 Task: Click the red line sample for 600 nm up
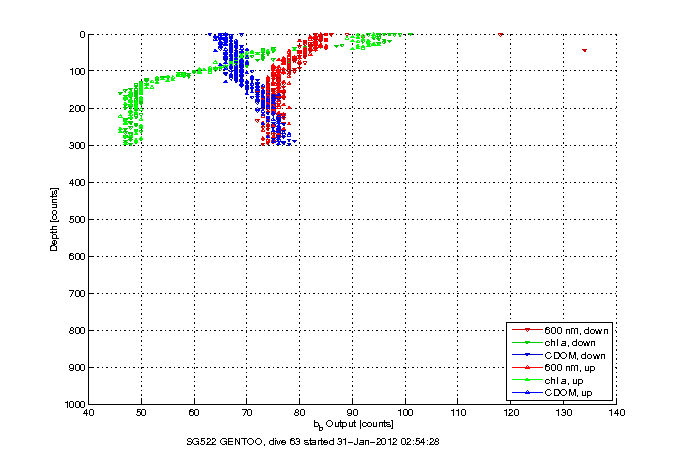527,368
